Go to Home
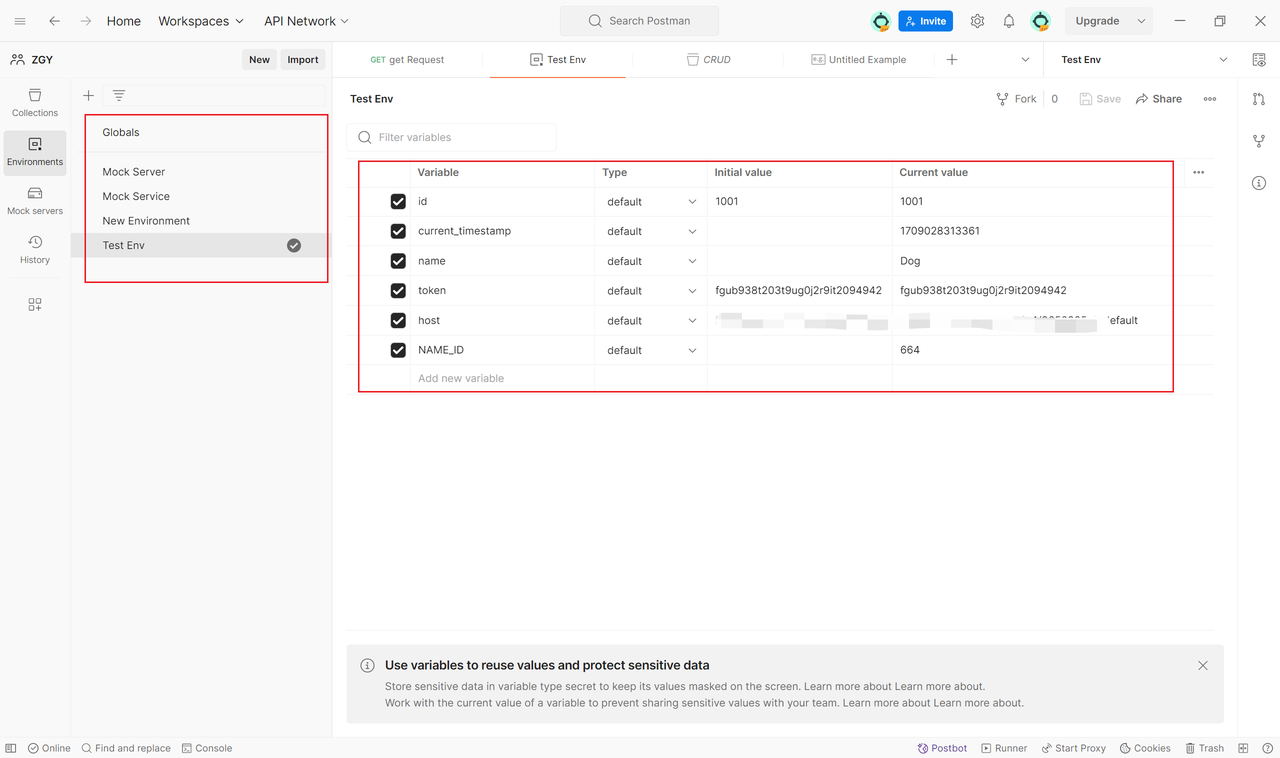Screen dimensions: 1280x758 pyautogui.click(x=124, y=21)
